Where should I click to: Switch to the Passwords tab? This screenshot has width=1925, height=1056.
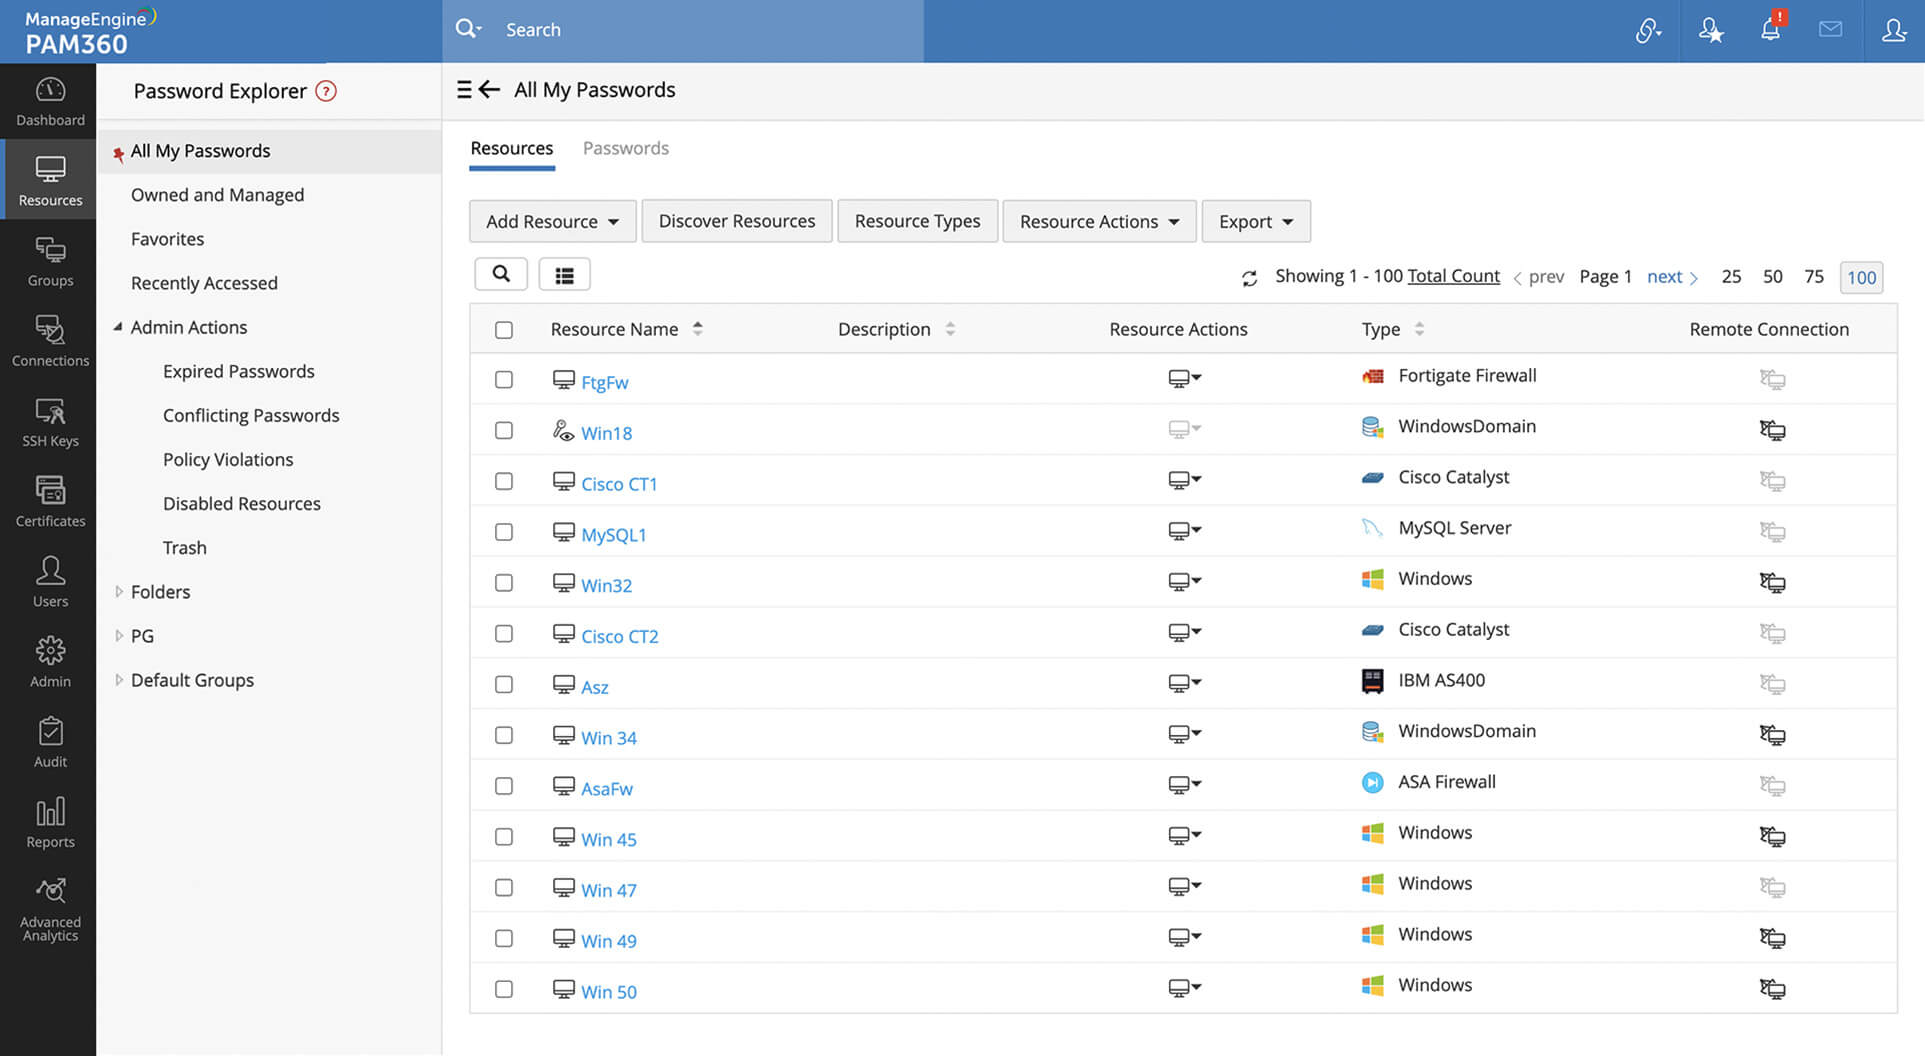click(625, 148)
